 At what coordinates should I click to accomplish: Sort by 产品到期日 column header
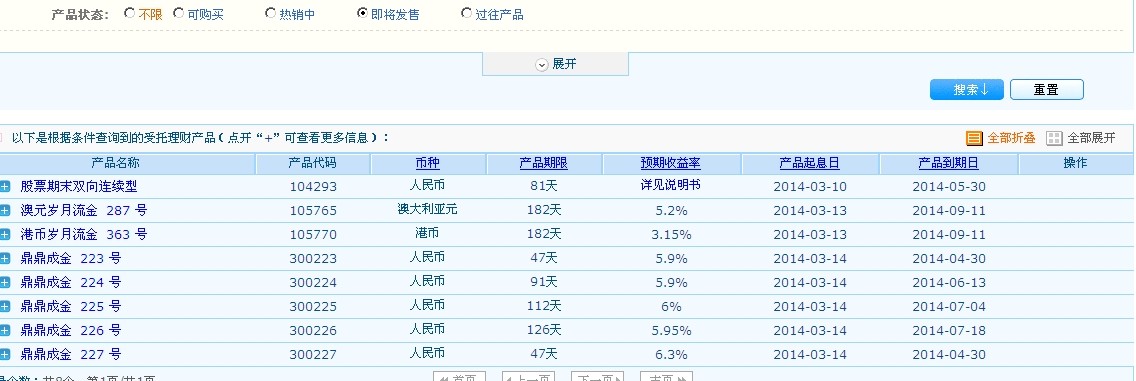[x=948, y=163]
